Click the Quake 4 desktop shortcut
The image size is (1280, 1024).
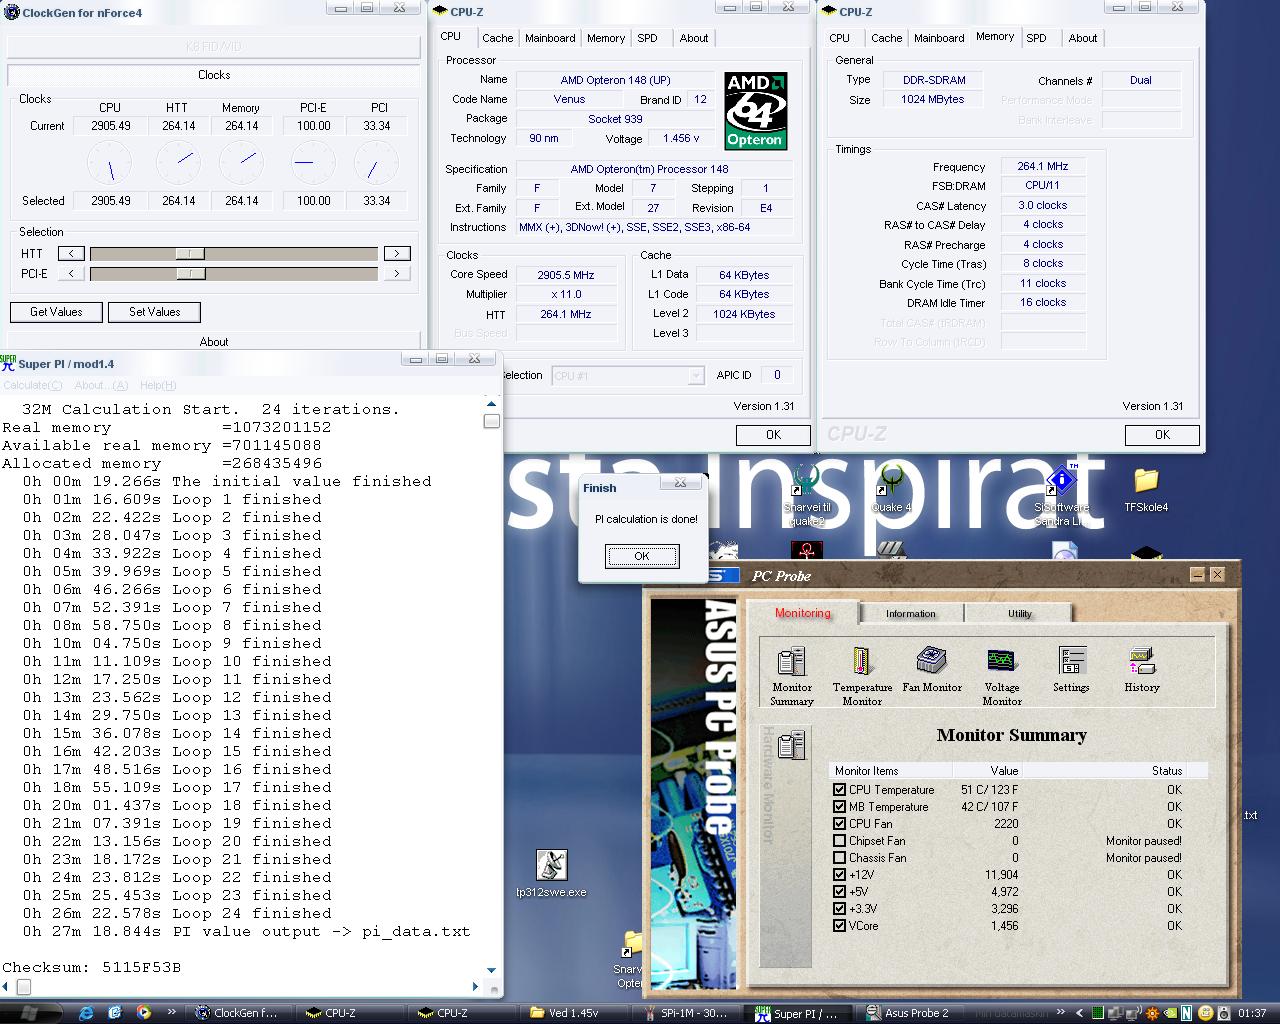point(892,489)
